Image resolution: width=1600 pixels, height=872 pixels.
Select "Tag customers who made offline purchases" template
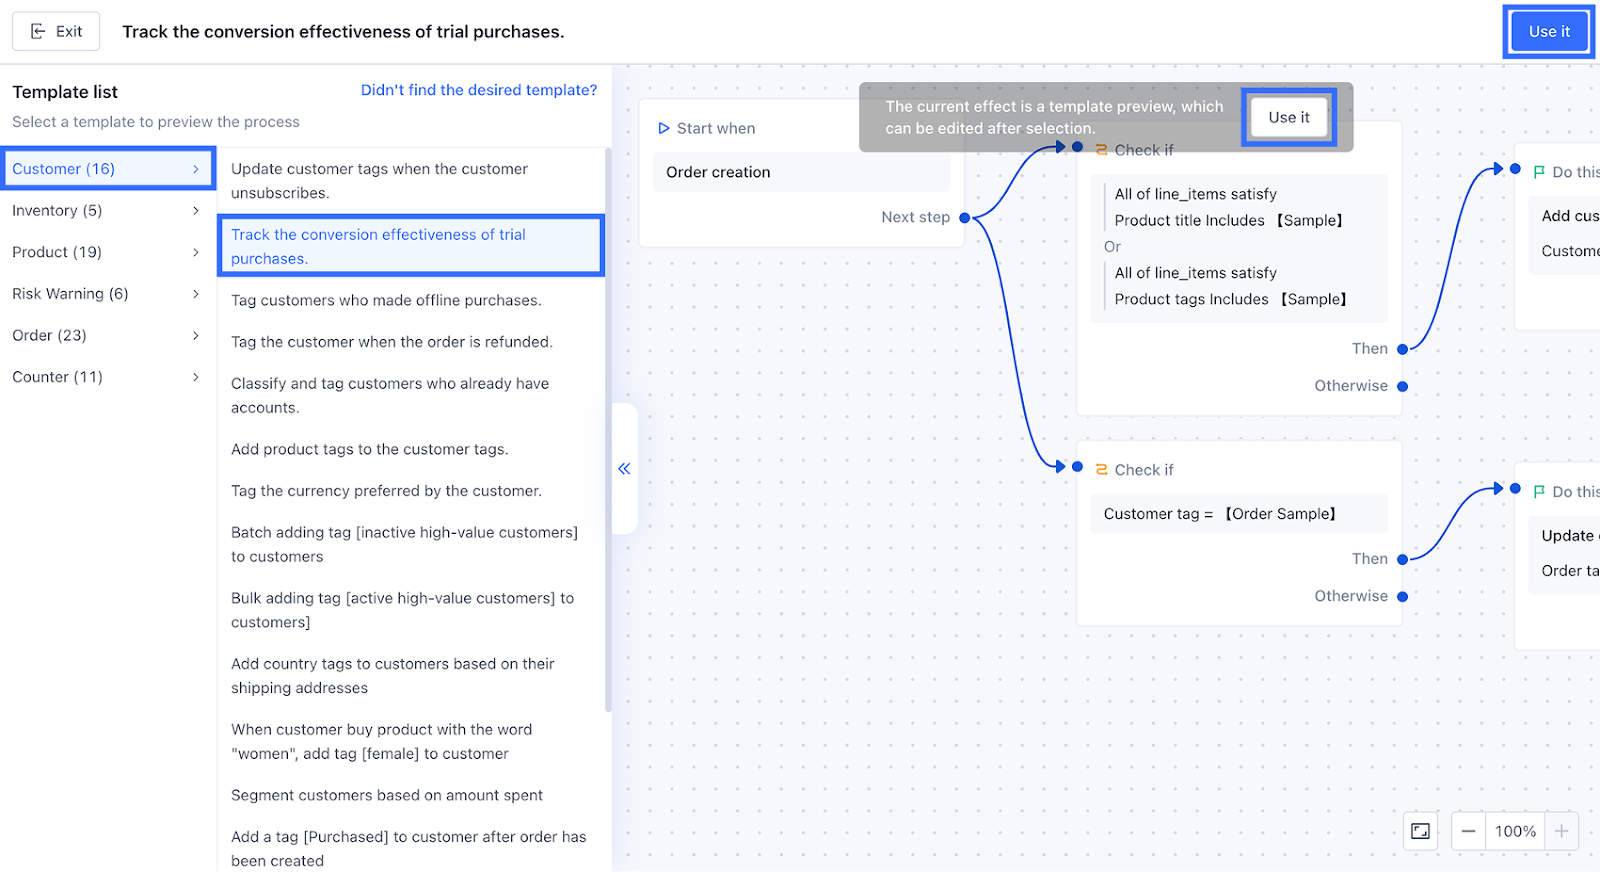[x=386, y=300]
